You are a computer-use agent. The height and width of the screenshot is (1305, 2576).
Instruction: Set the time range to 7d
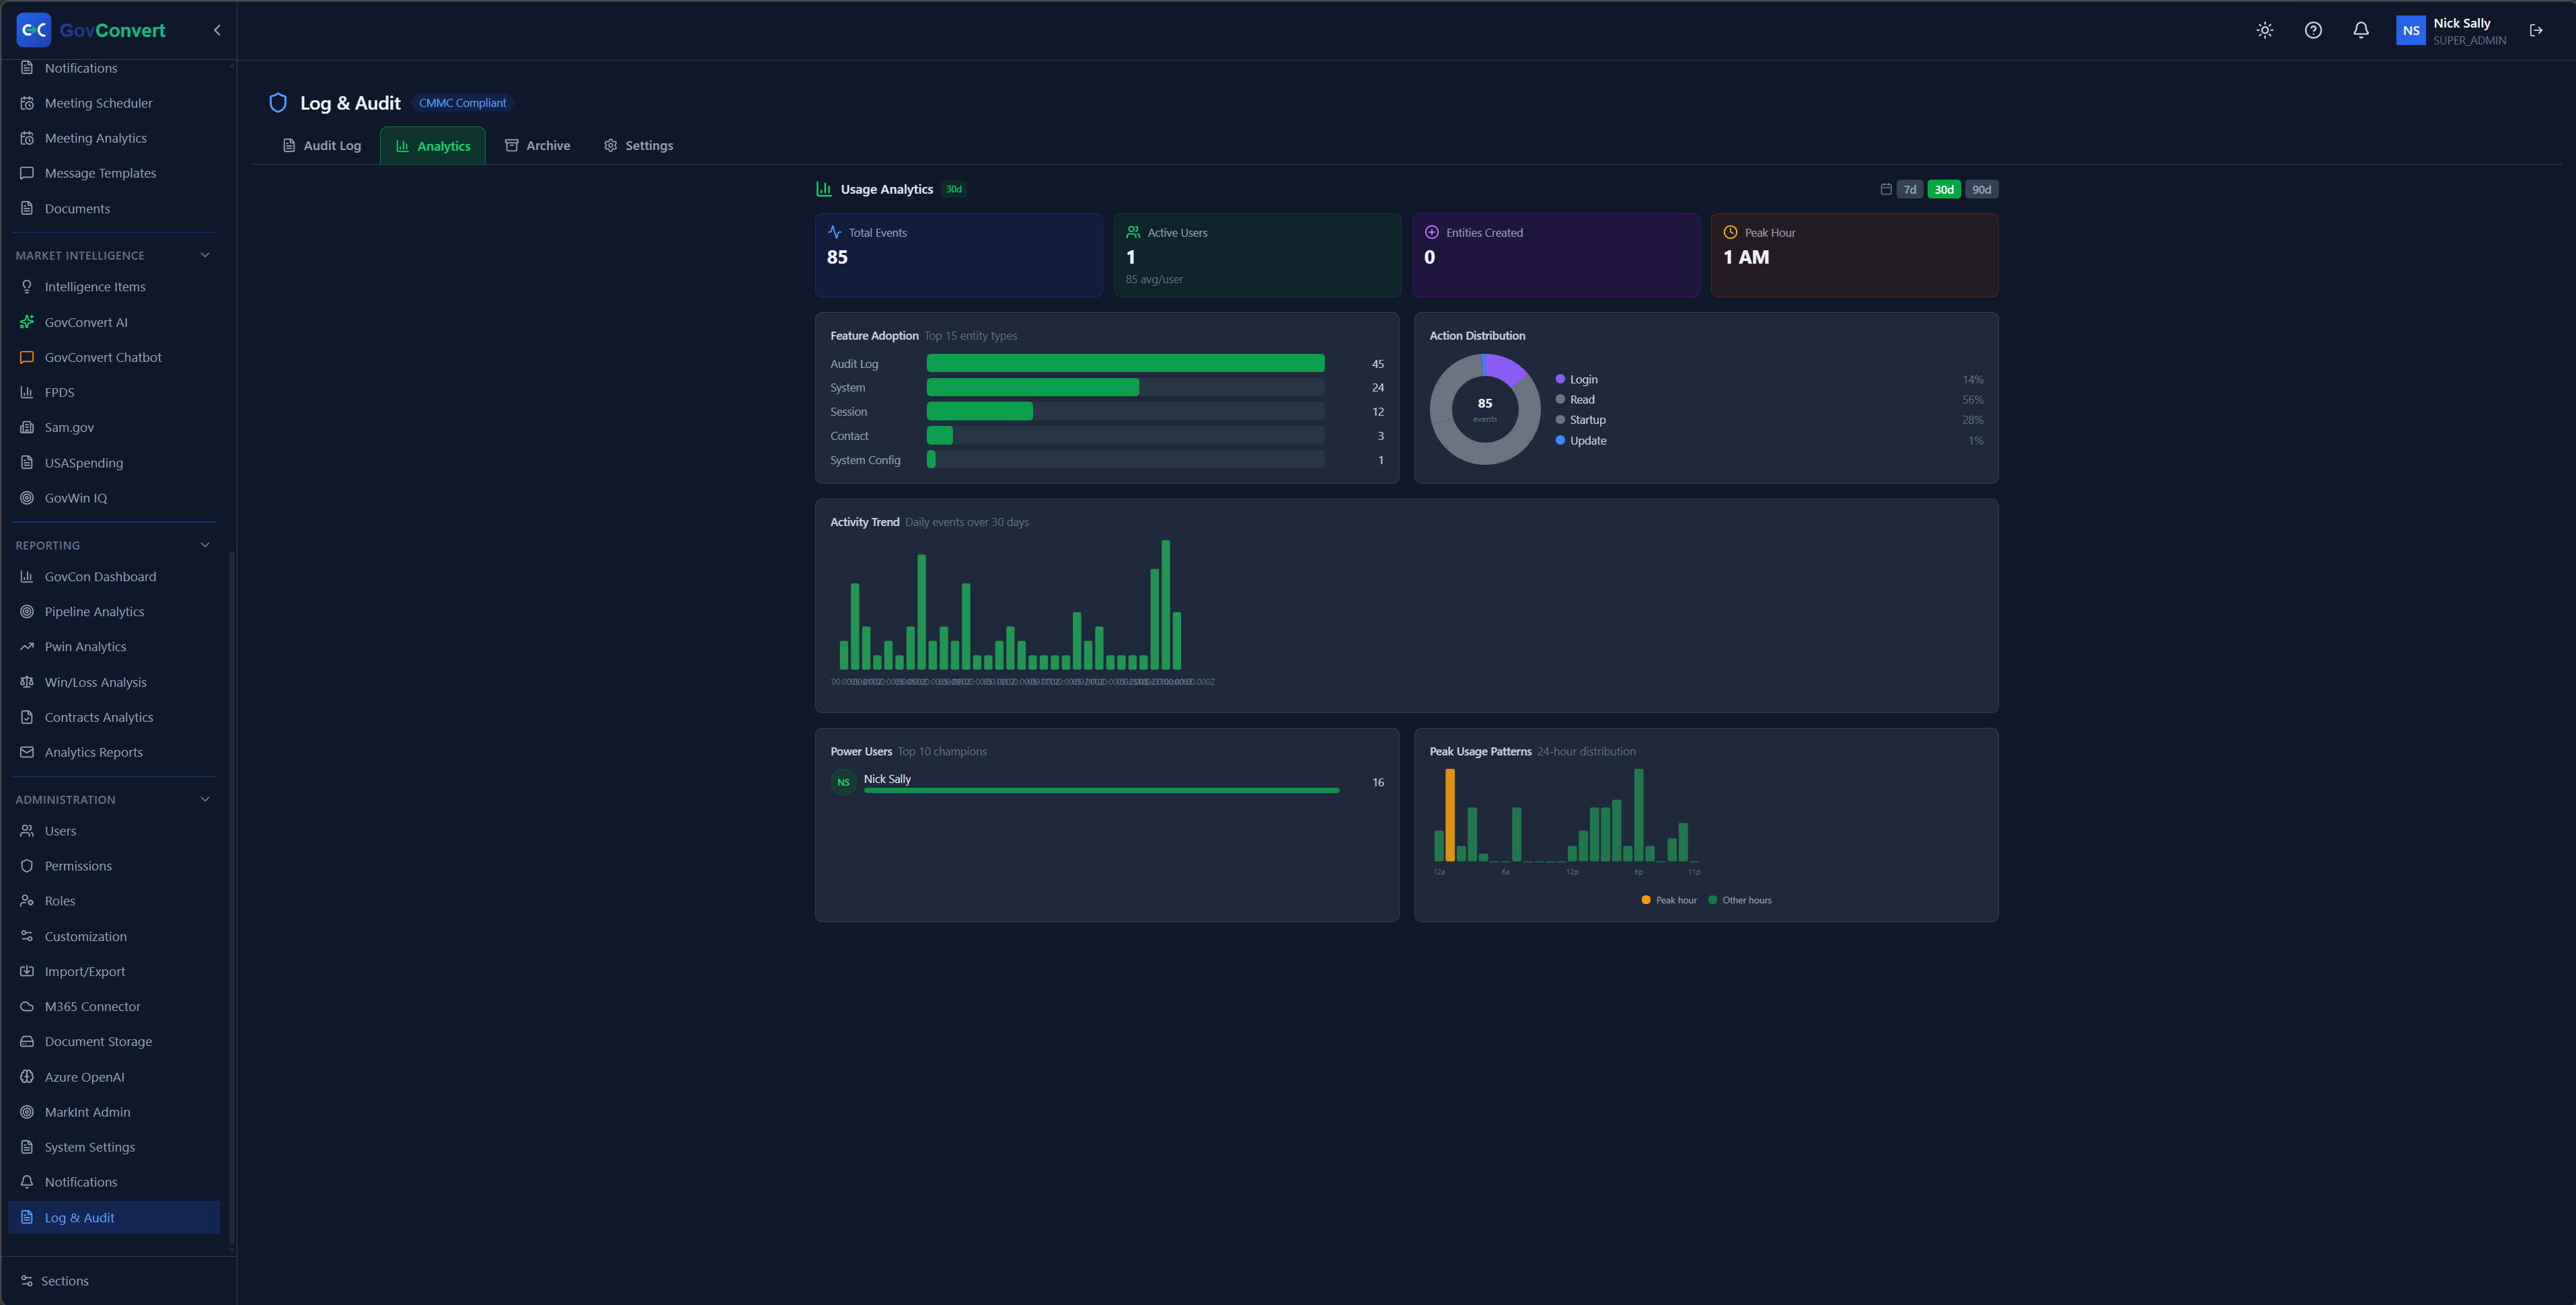point(1909,189)
